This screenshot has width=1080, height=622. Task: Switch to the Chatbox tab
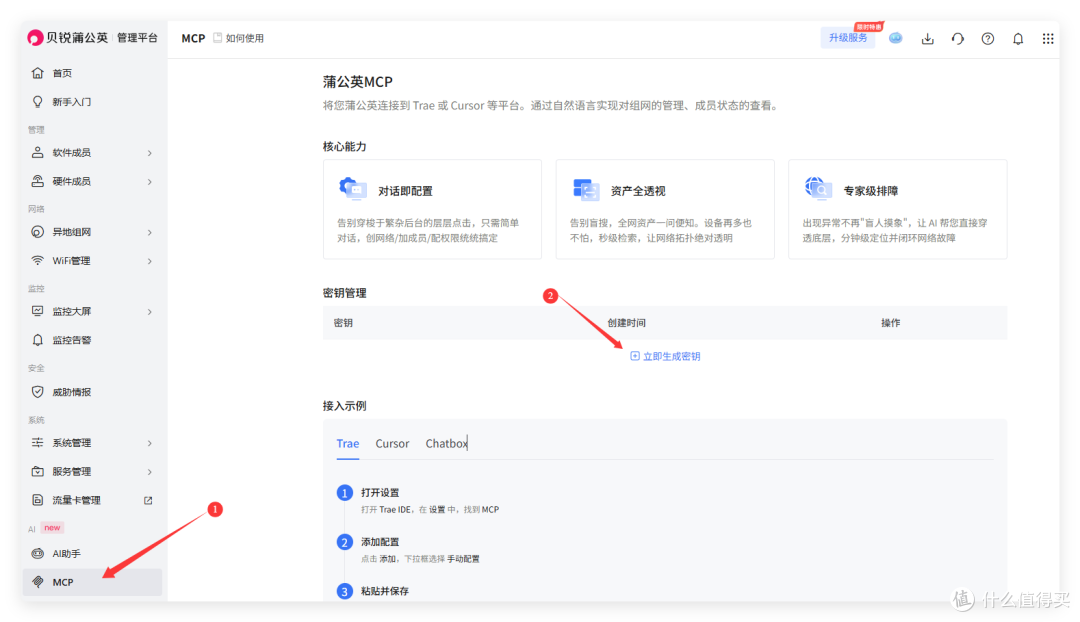coord(446,444)
